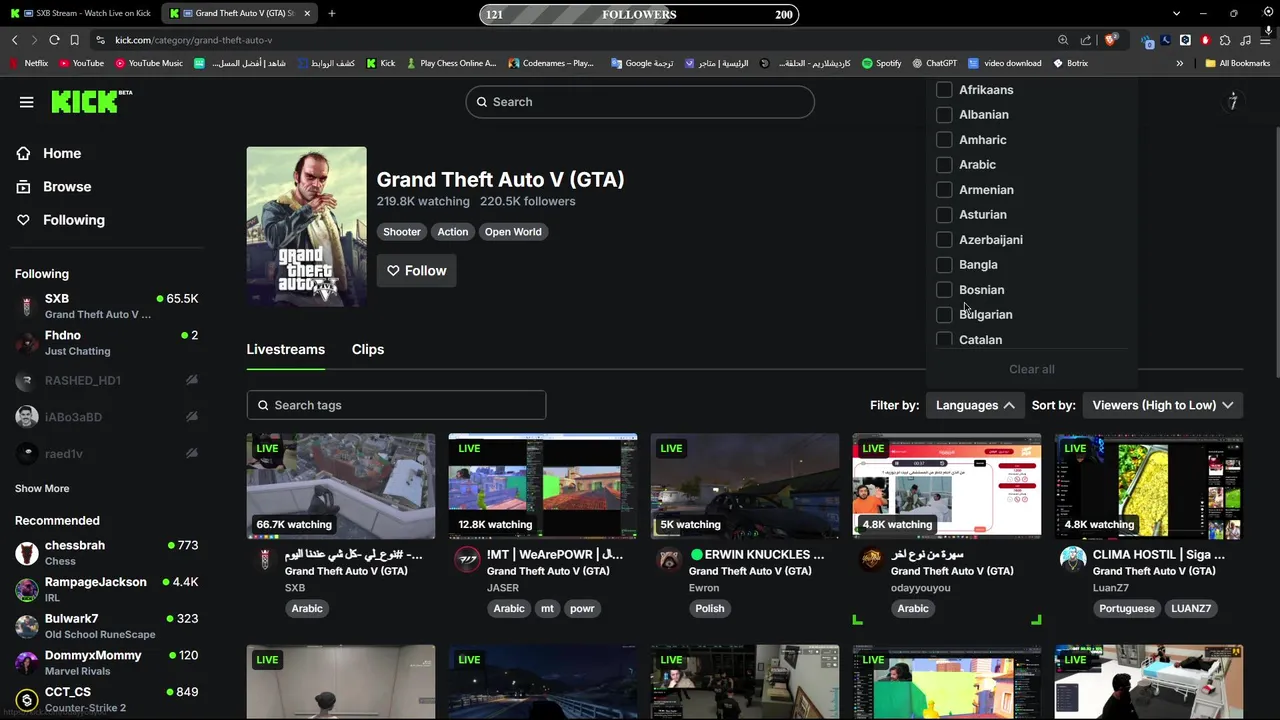Bookmark this page with the bookmark icon
The image size is (1280, 720).
pyautogui.click(x=74, y=40)
